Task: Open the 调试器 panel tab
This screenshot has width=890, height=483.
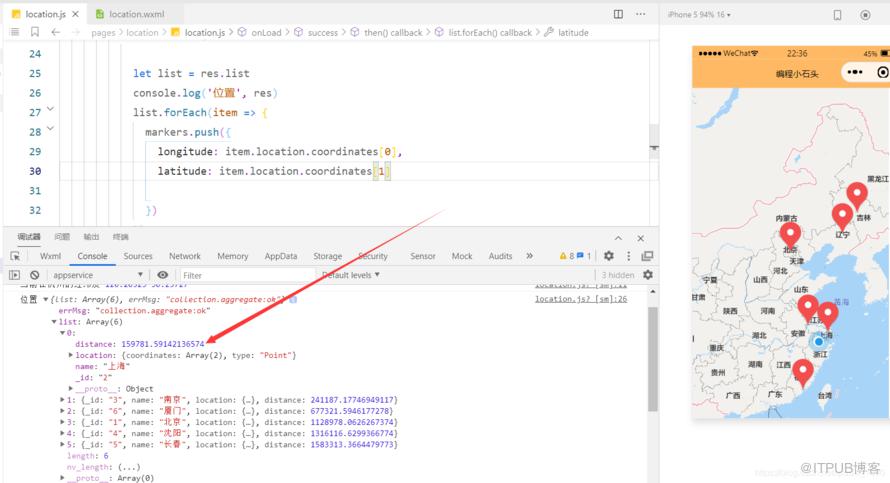Action: pyautogui.click(x=29, y=237)
